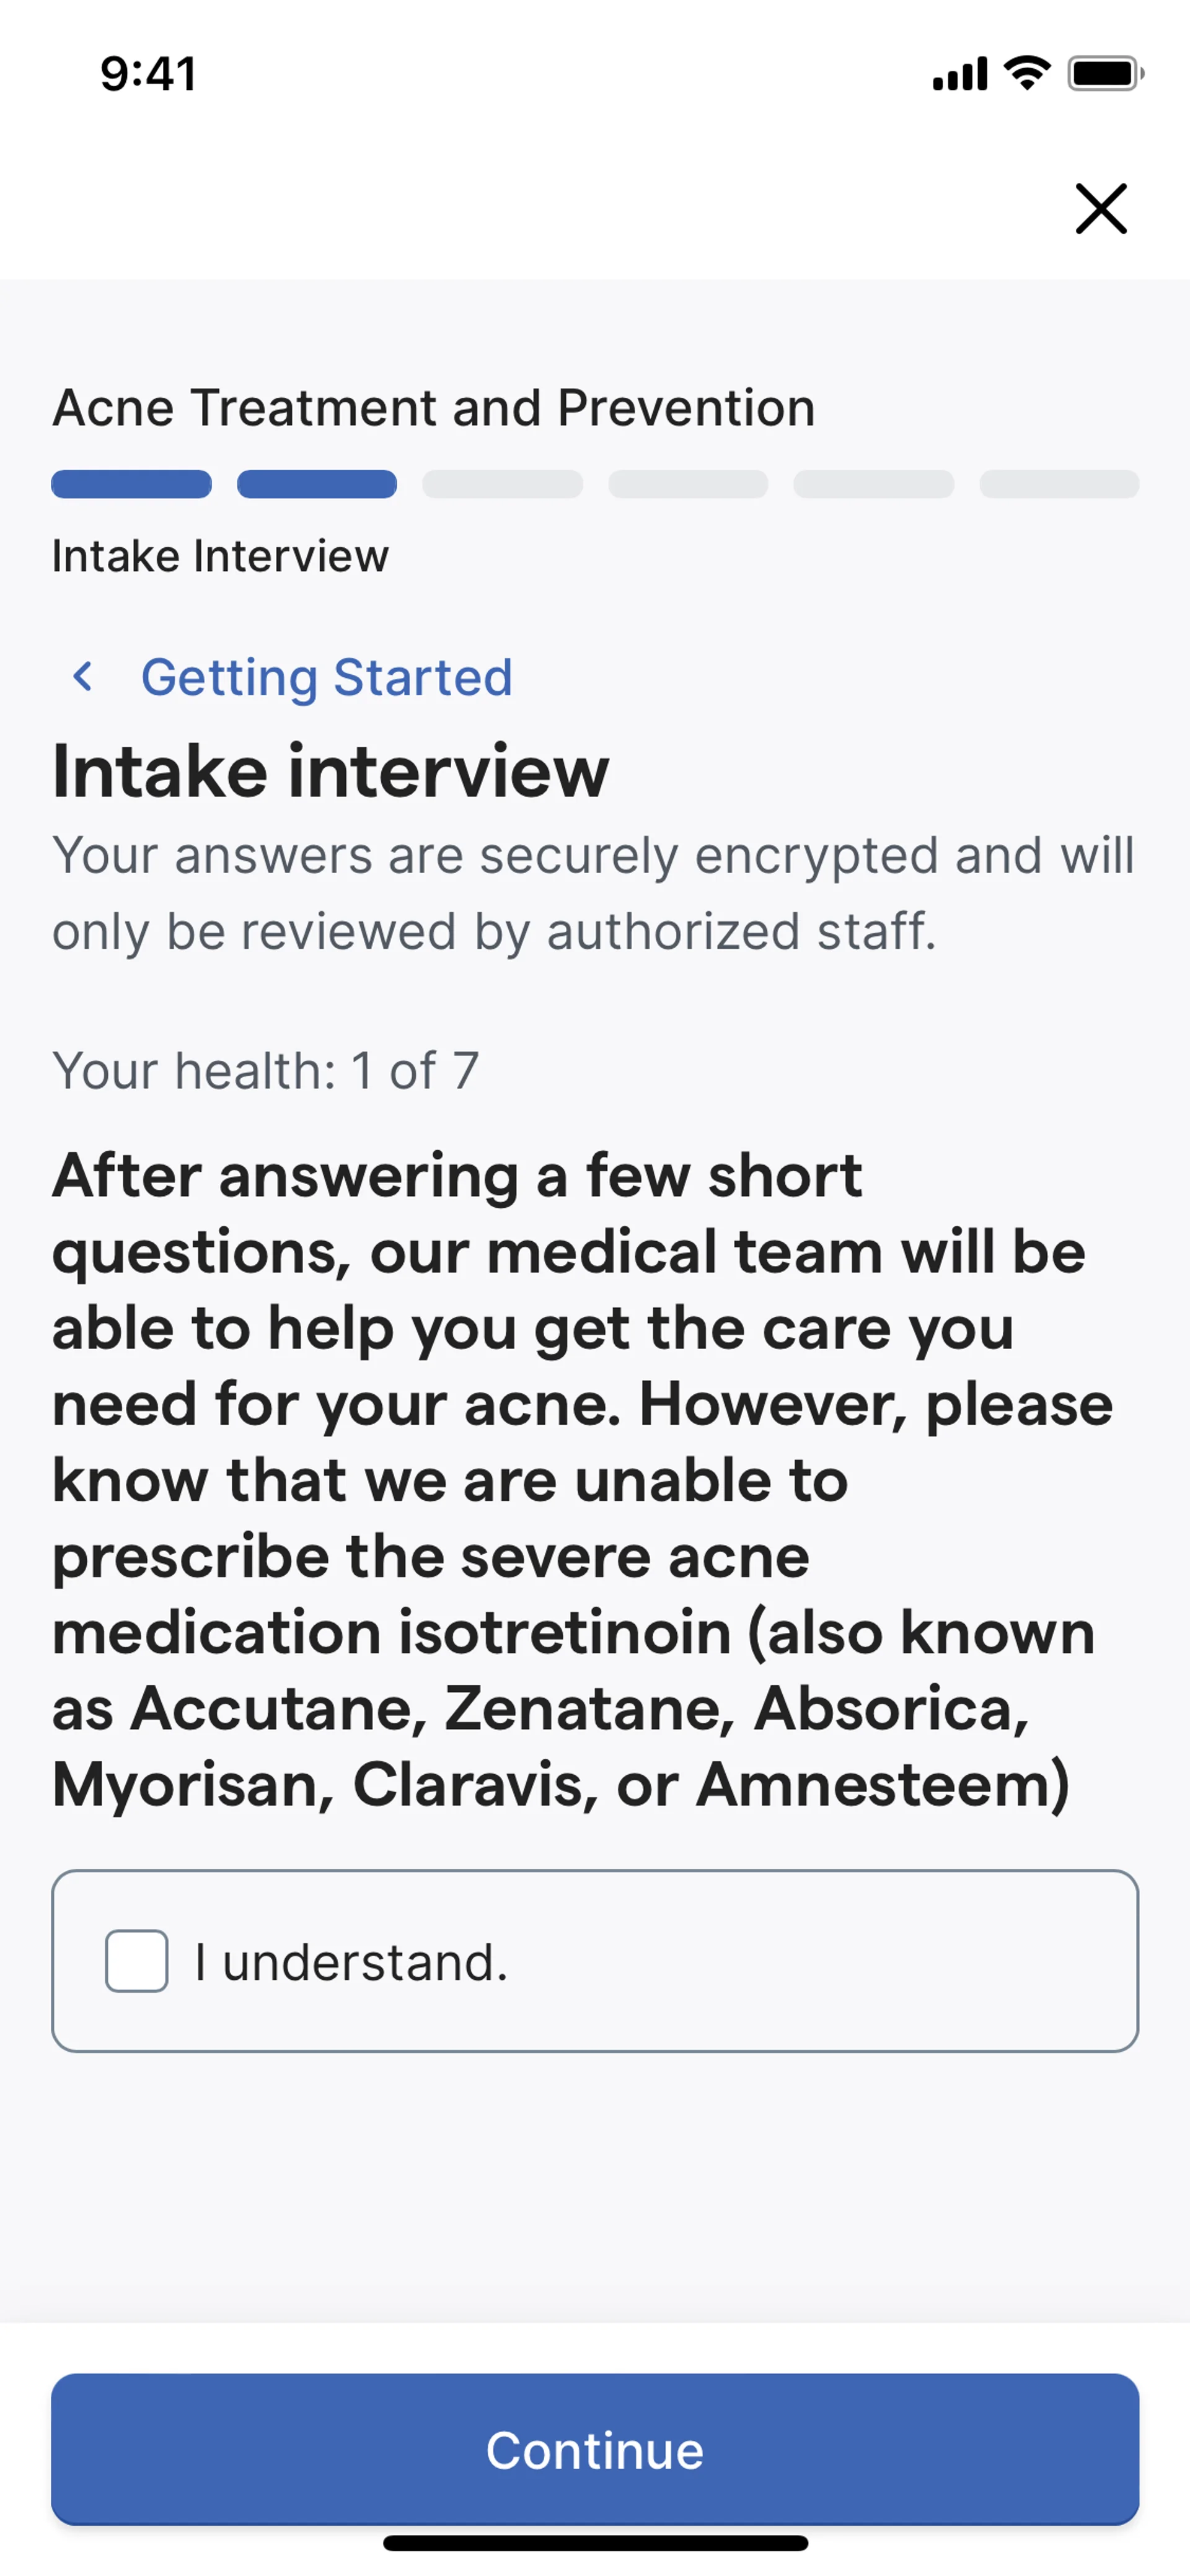1190x2576 pixels.
Task: Tap the "Acne Treatment and Prevention" title
Action: [x=434, y=408]
